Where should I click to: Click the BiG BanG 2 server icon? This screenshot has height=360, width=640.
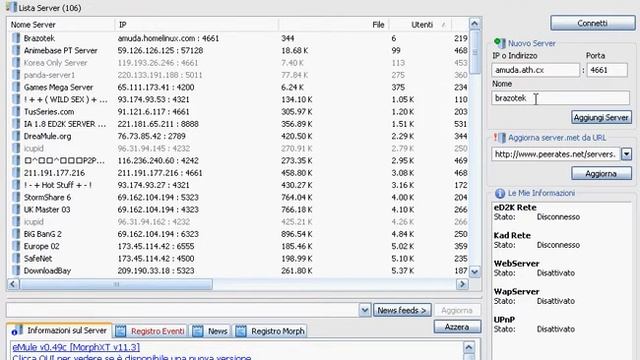(x=16, y=234)
